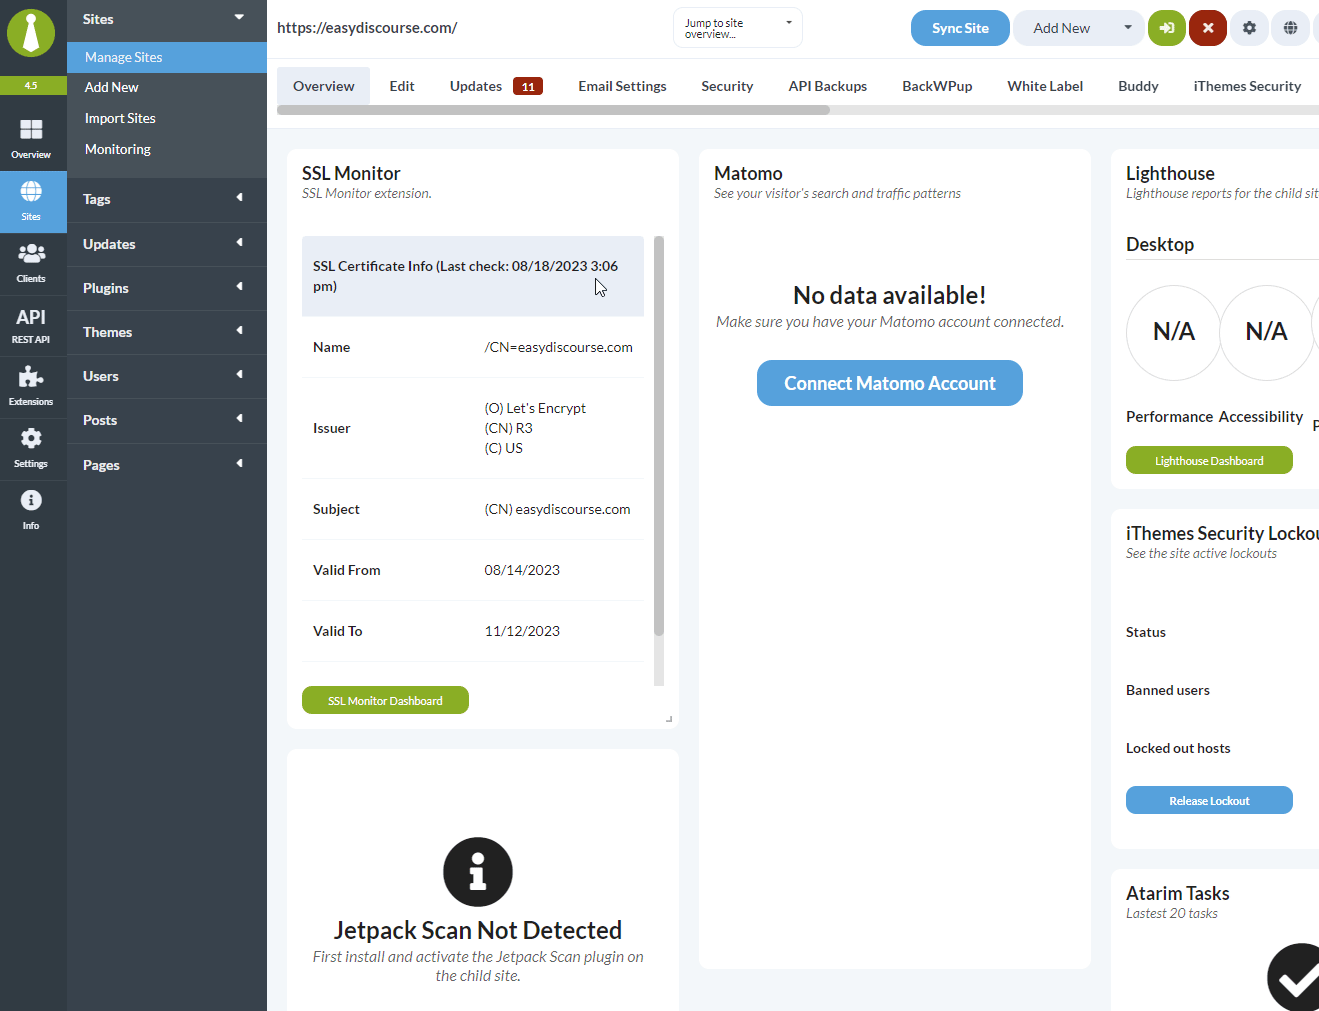Open the Extensions puzzle icon
Viewport: 1319px width, 1011px height.
[x=31, y=386]
